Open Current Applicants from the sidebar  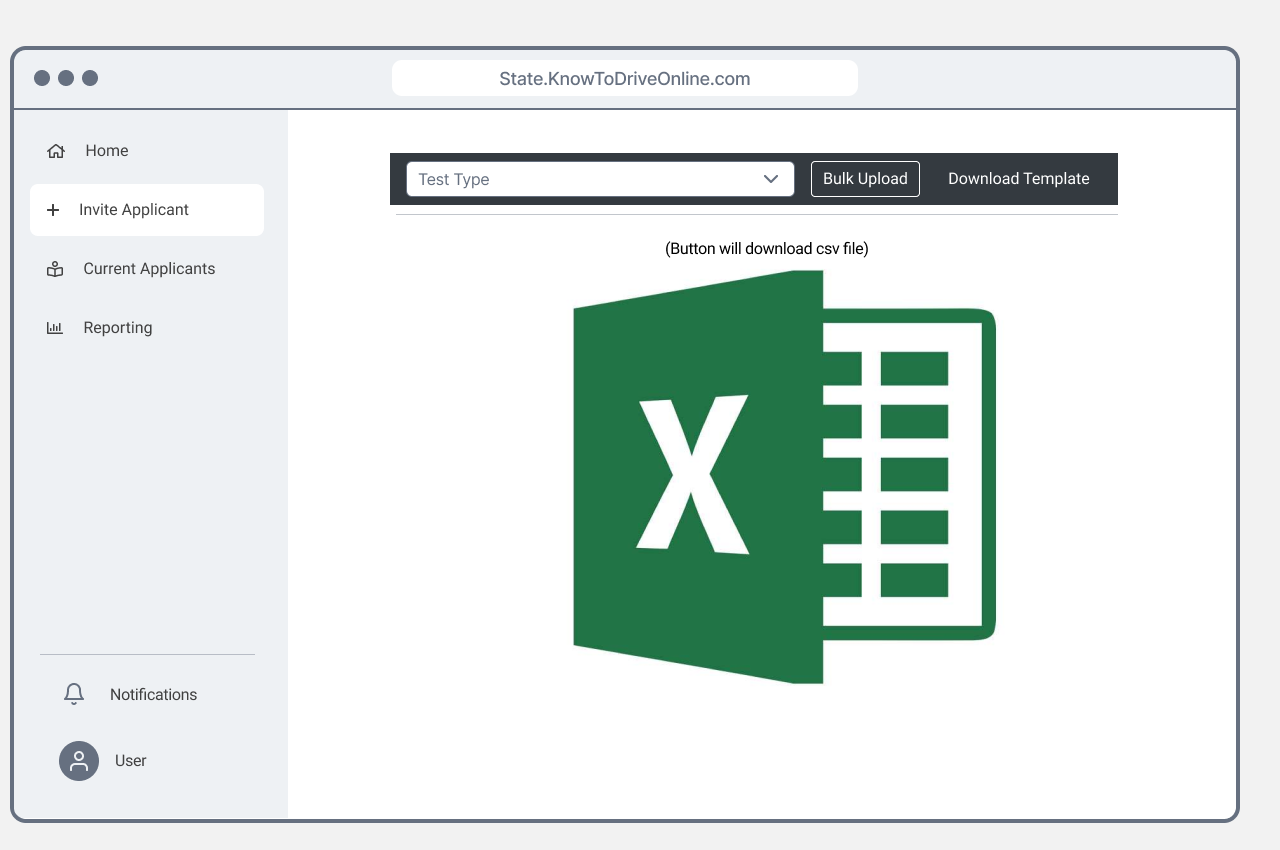point(149,269)
